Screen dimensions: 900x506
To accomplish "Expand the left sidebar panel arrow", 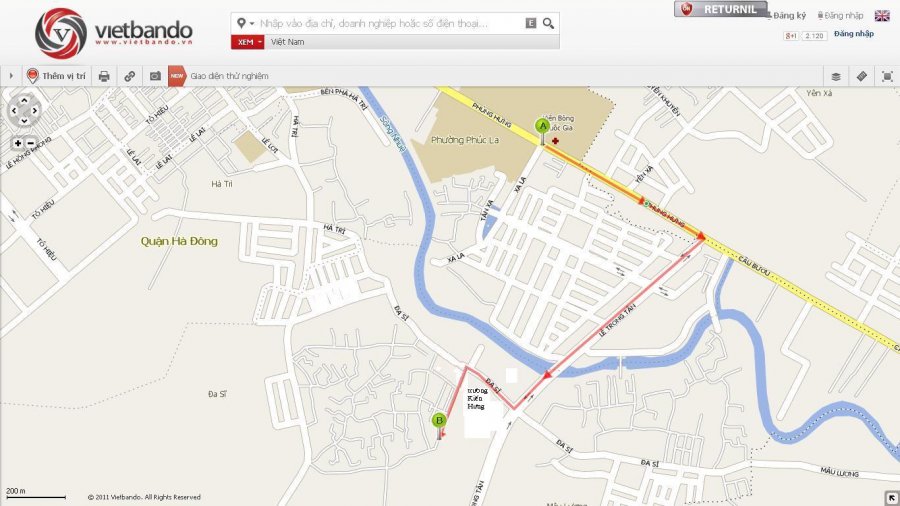I will [11, 76].
